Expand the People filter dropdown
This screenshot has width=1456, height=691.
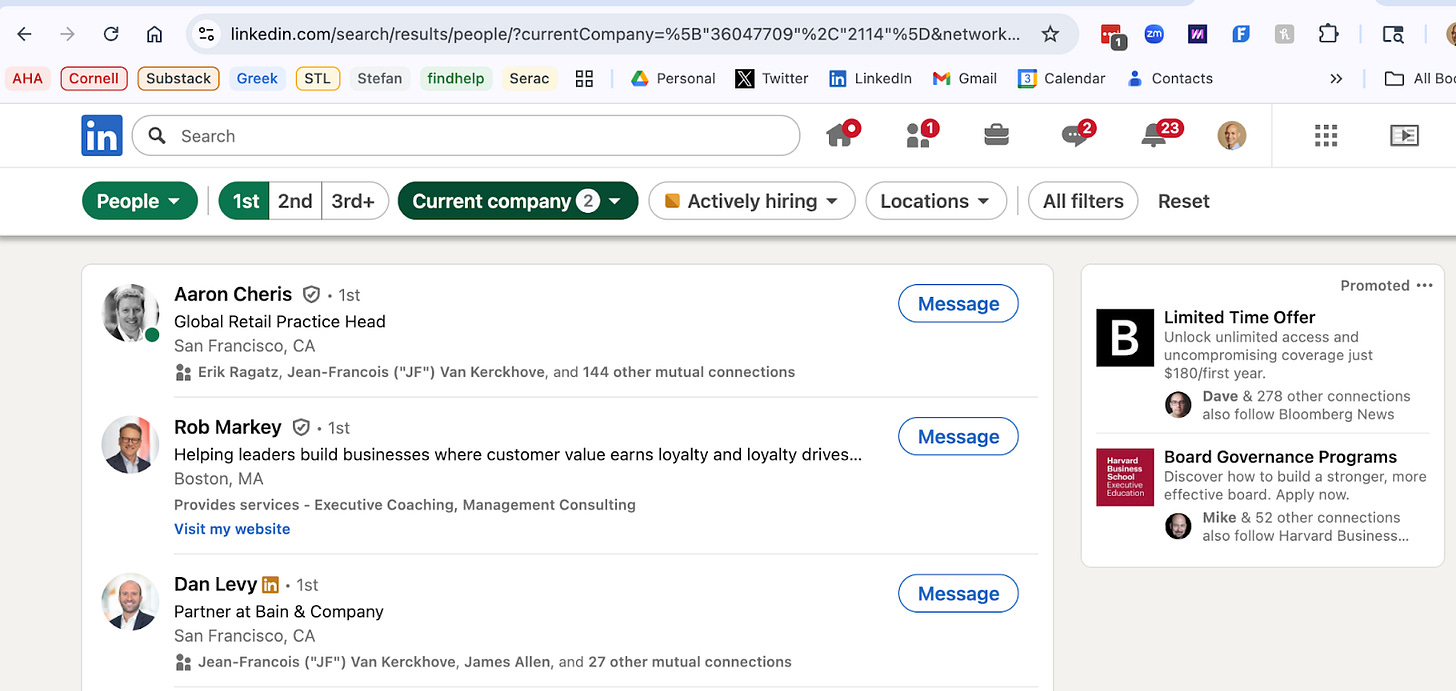pos(139,201)
